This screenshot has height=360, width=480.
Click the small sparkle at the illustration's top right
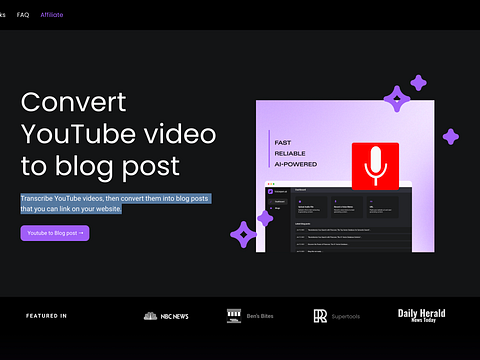tap(418, 83)
